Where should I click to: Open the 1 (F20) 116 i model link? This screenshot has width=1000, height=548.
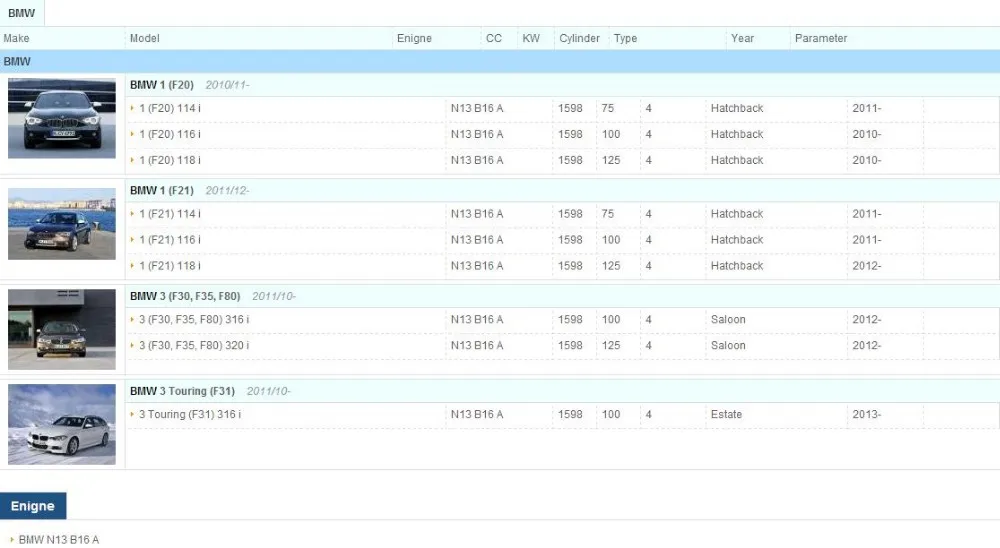click(x=170, y=134)
